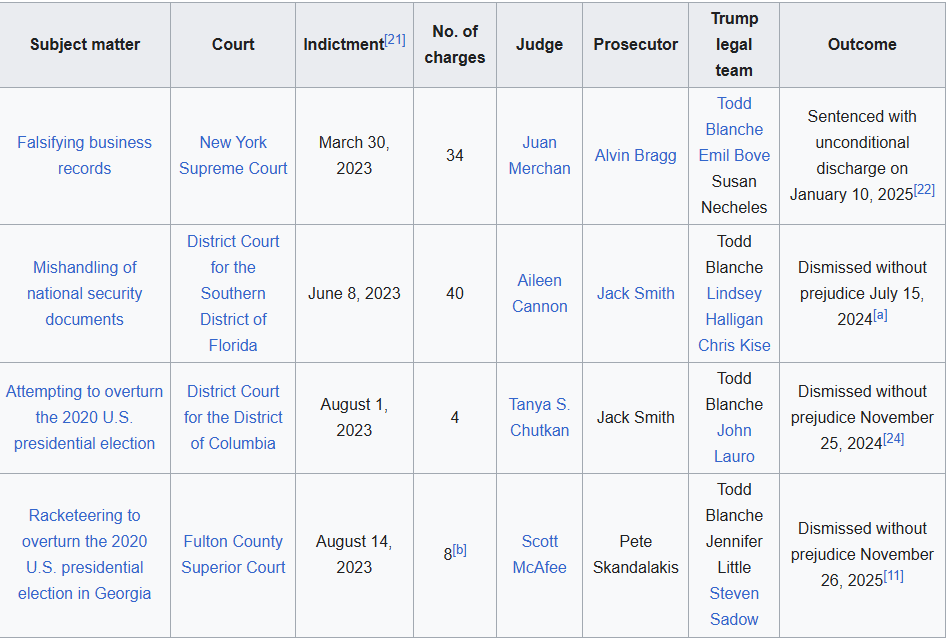The image size is (946, 638).
Task: Select the Dismissed without prejudice July 15 text
Action: tap(862, 293)
